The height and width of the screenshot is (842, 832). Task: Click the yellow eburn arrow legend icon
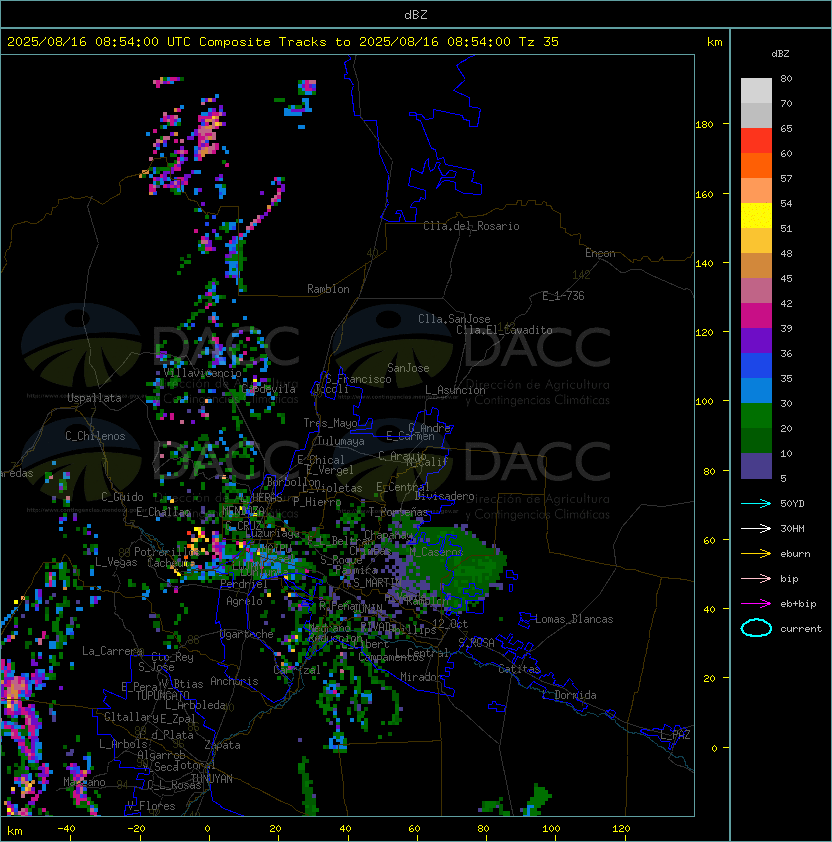(x=756, y=554)
